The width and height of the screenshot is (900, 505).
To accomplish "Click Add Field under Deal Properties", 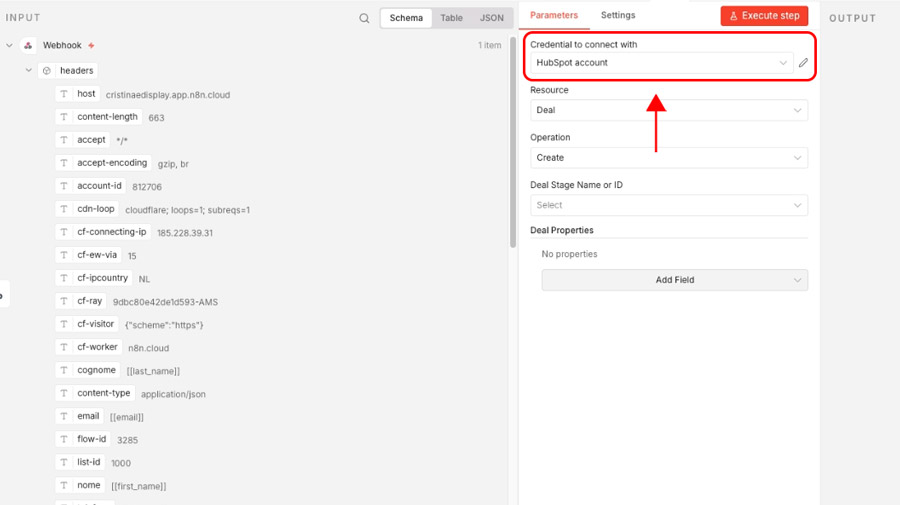I will (674, 280).
